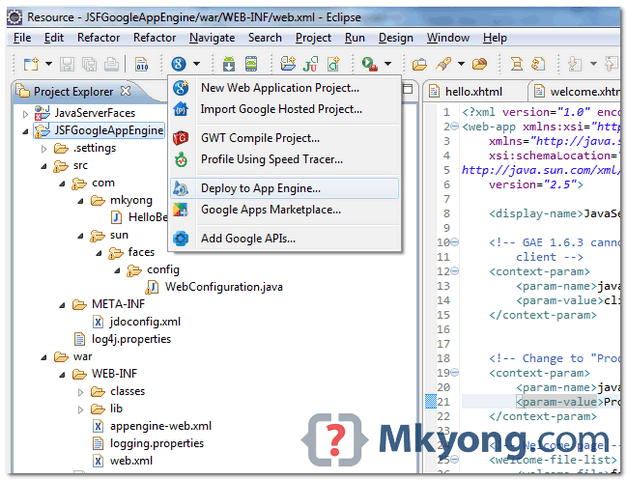The width and height of the screenshot is (627, 480).
Task: Collapse the JSFGoogleAppEngine project node
Action: (x=25, y=131)
